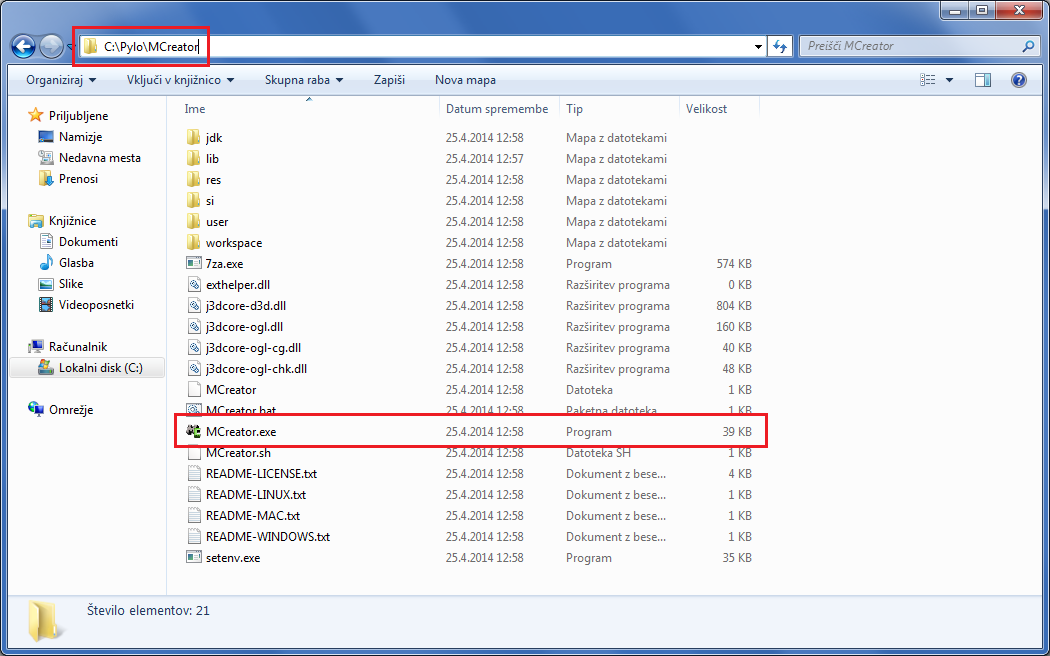Open the address bar history dropdown arrow
Image resolution: width=1050 pixels, height=656 pixels.
click(x=758, y=47)
